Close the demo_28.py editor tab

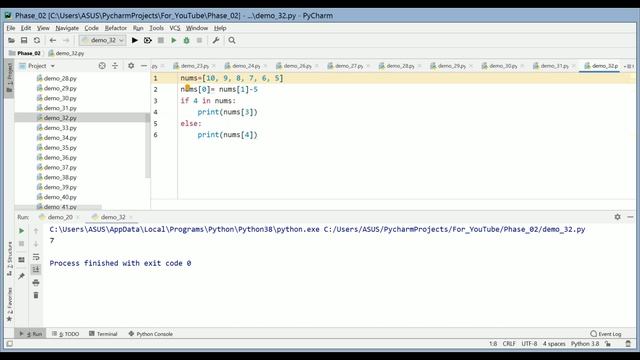click(420, 66)
